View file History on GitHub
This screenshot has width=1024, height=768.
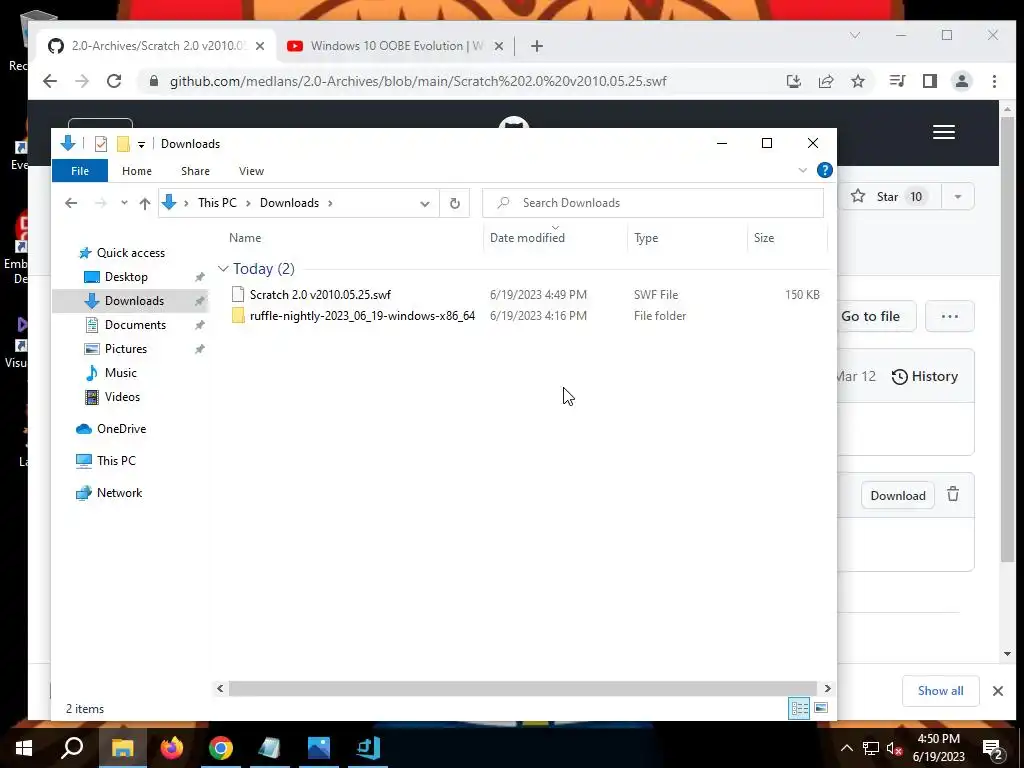pyautogui.click(x=925, y=377)
